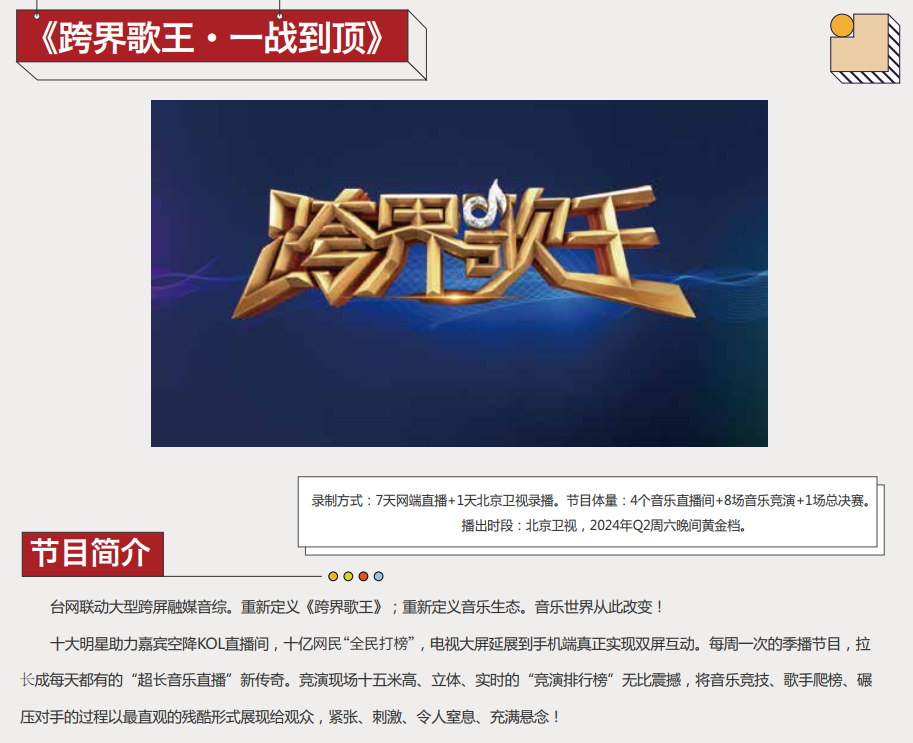Click the final line ending with 充满悬念
Viewport: 913px width, 743px height.
(x=290, y=717)
